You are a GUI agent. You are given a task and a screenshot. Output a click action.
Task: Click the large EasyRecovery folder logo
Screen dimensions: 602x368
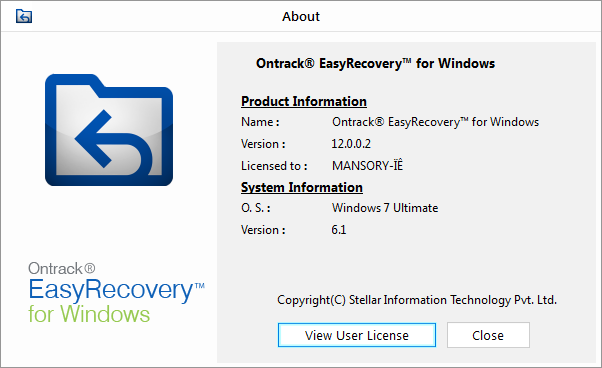[x=109, y=130]
